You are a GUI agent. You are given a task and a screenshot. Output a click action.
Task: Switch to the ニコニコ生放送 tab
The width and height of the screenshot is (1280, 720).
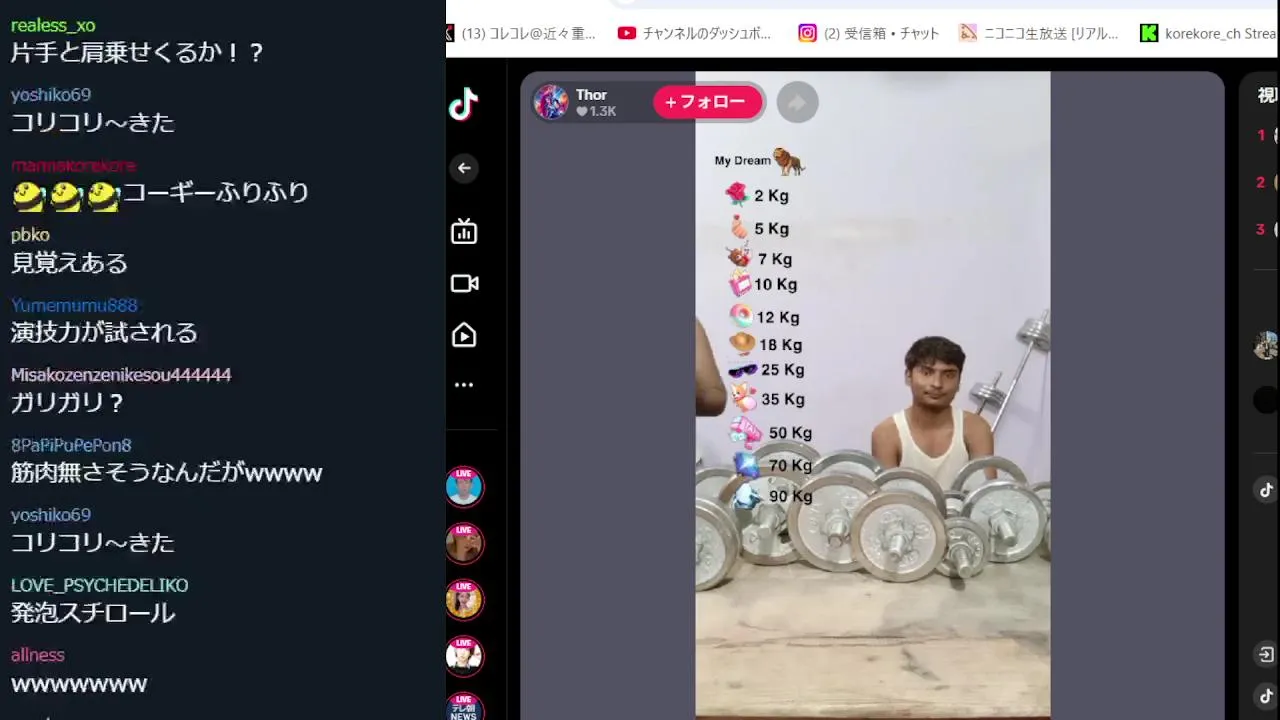coord(1039,33)
